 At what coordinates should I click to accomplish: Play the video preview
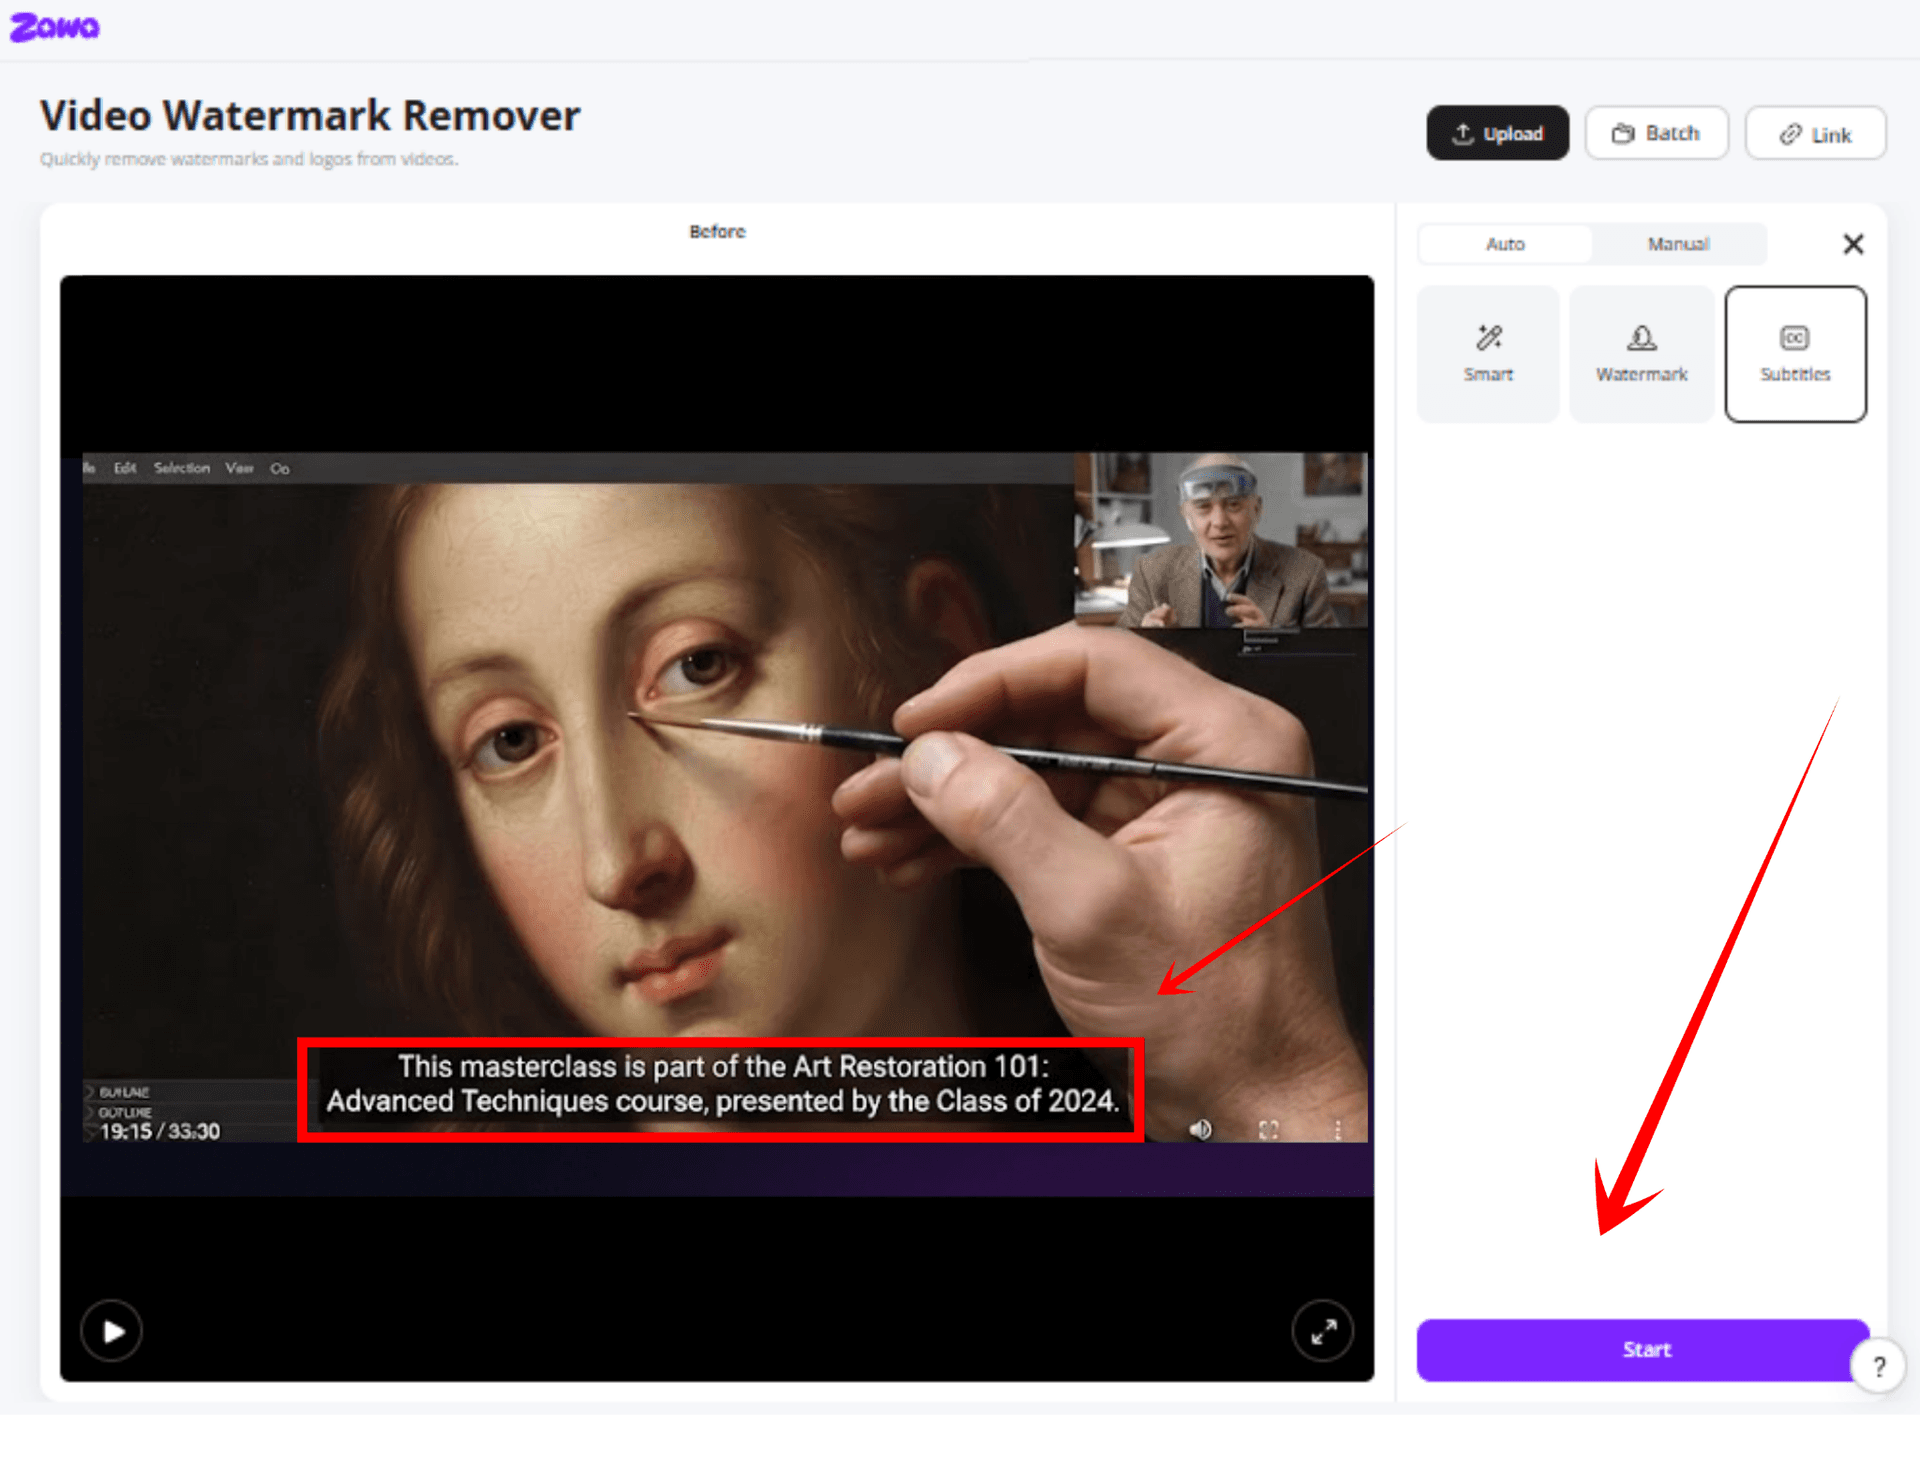112,1331
